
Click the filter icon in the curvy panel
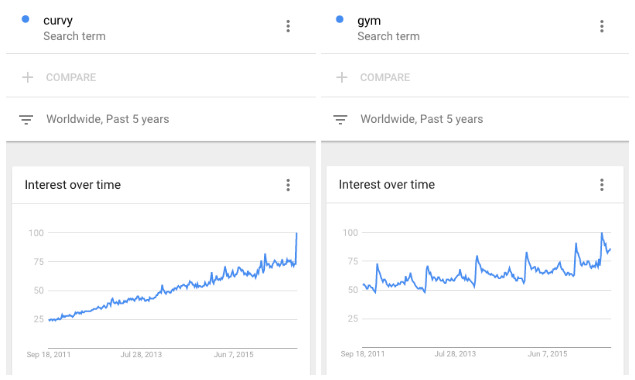click(x=26, y=120)
